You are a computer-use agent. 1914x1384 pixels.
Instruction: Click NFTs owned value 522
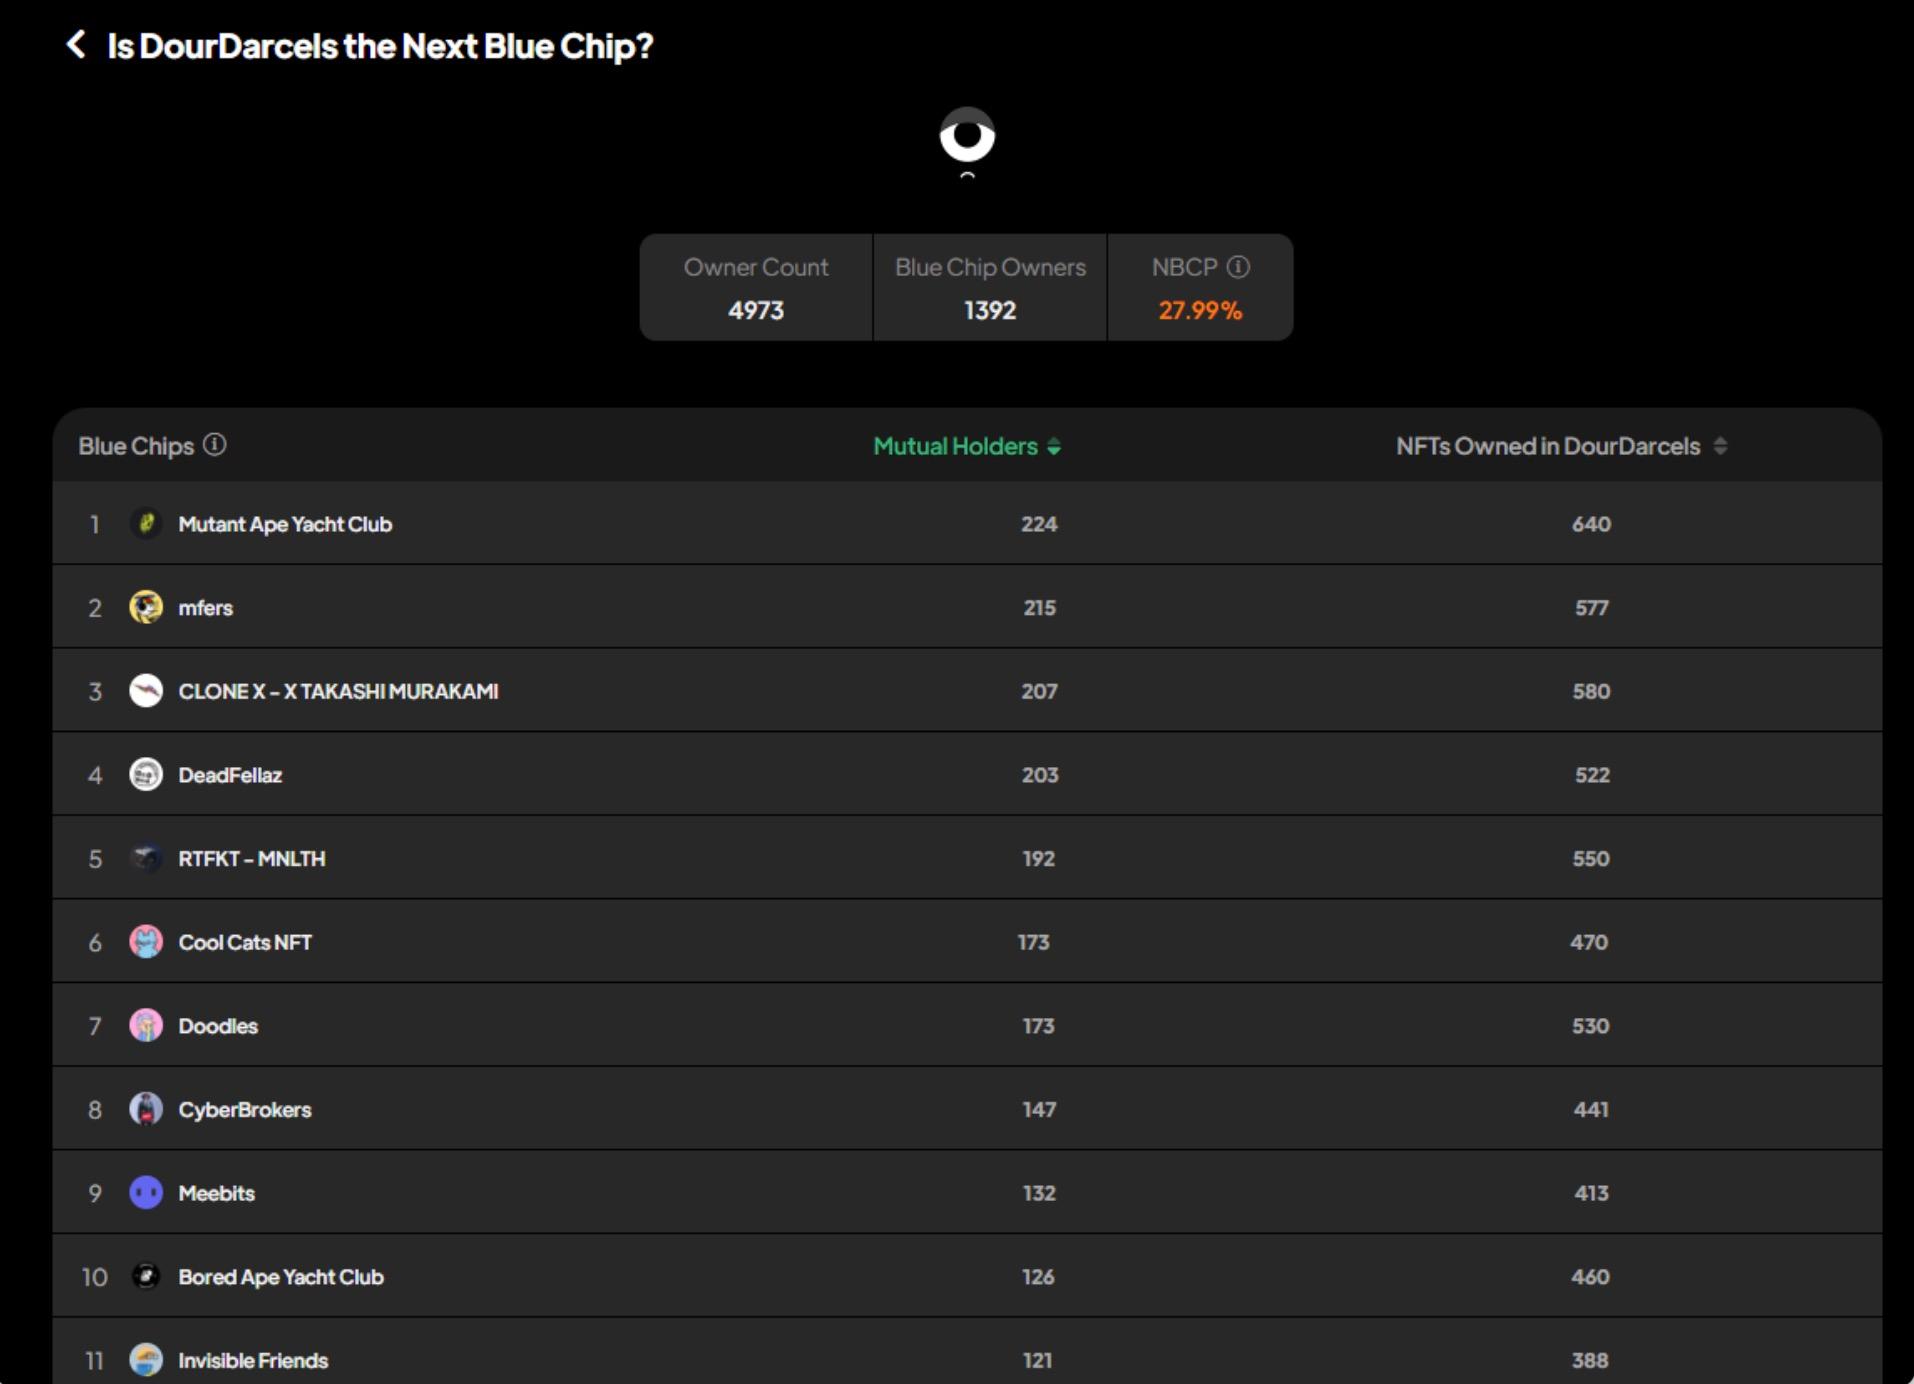[1592, 775]
